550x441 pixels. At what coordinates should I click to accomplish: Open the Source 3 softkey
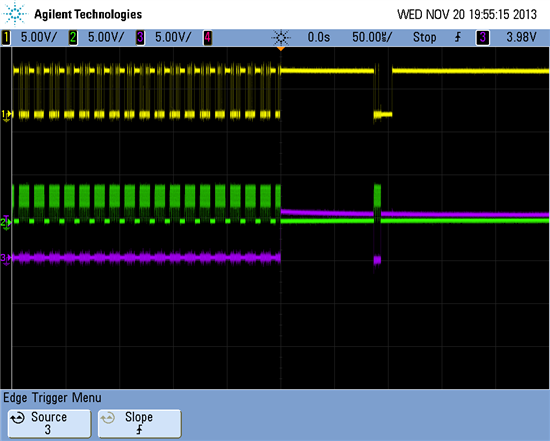click(49, 423)
